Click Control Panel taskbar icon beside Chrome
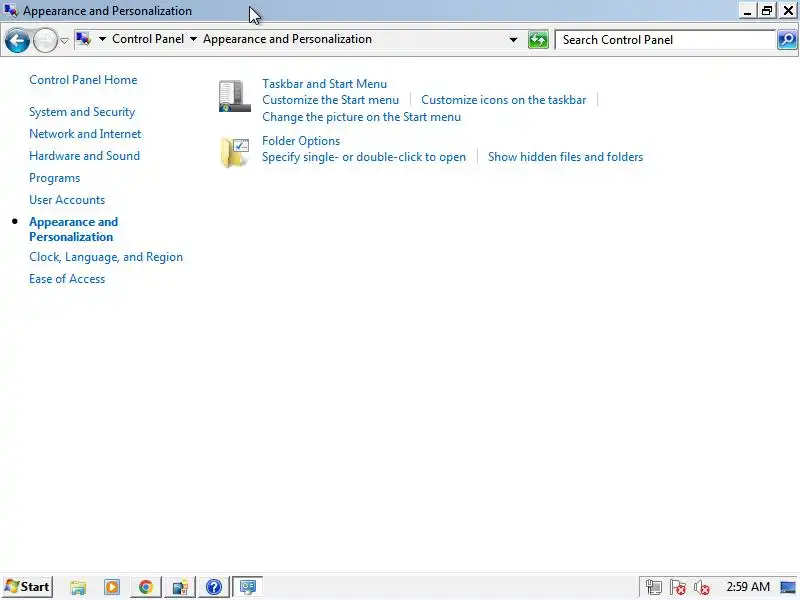Viewport: 800px width, 600px height. click(x=180, y=587)
